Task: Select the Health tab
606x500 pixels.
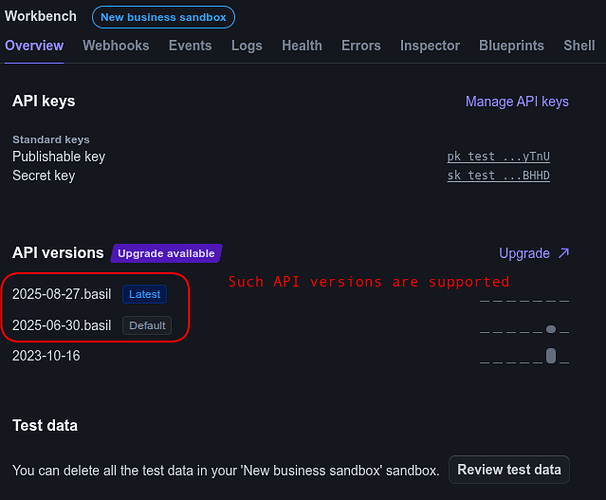Action: [302, 46]
